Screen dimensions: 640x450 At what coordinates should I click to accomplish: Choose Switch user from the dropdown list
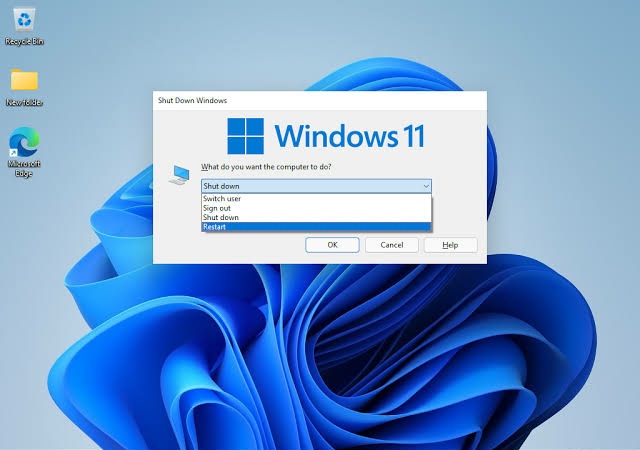coord(316,198)
